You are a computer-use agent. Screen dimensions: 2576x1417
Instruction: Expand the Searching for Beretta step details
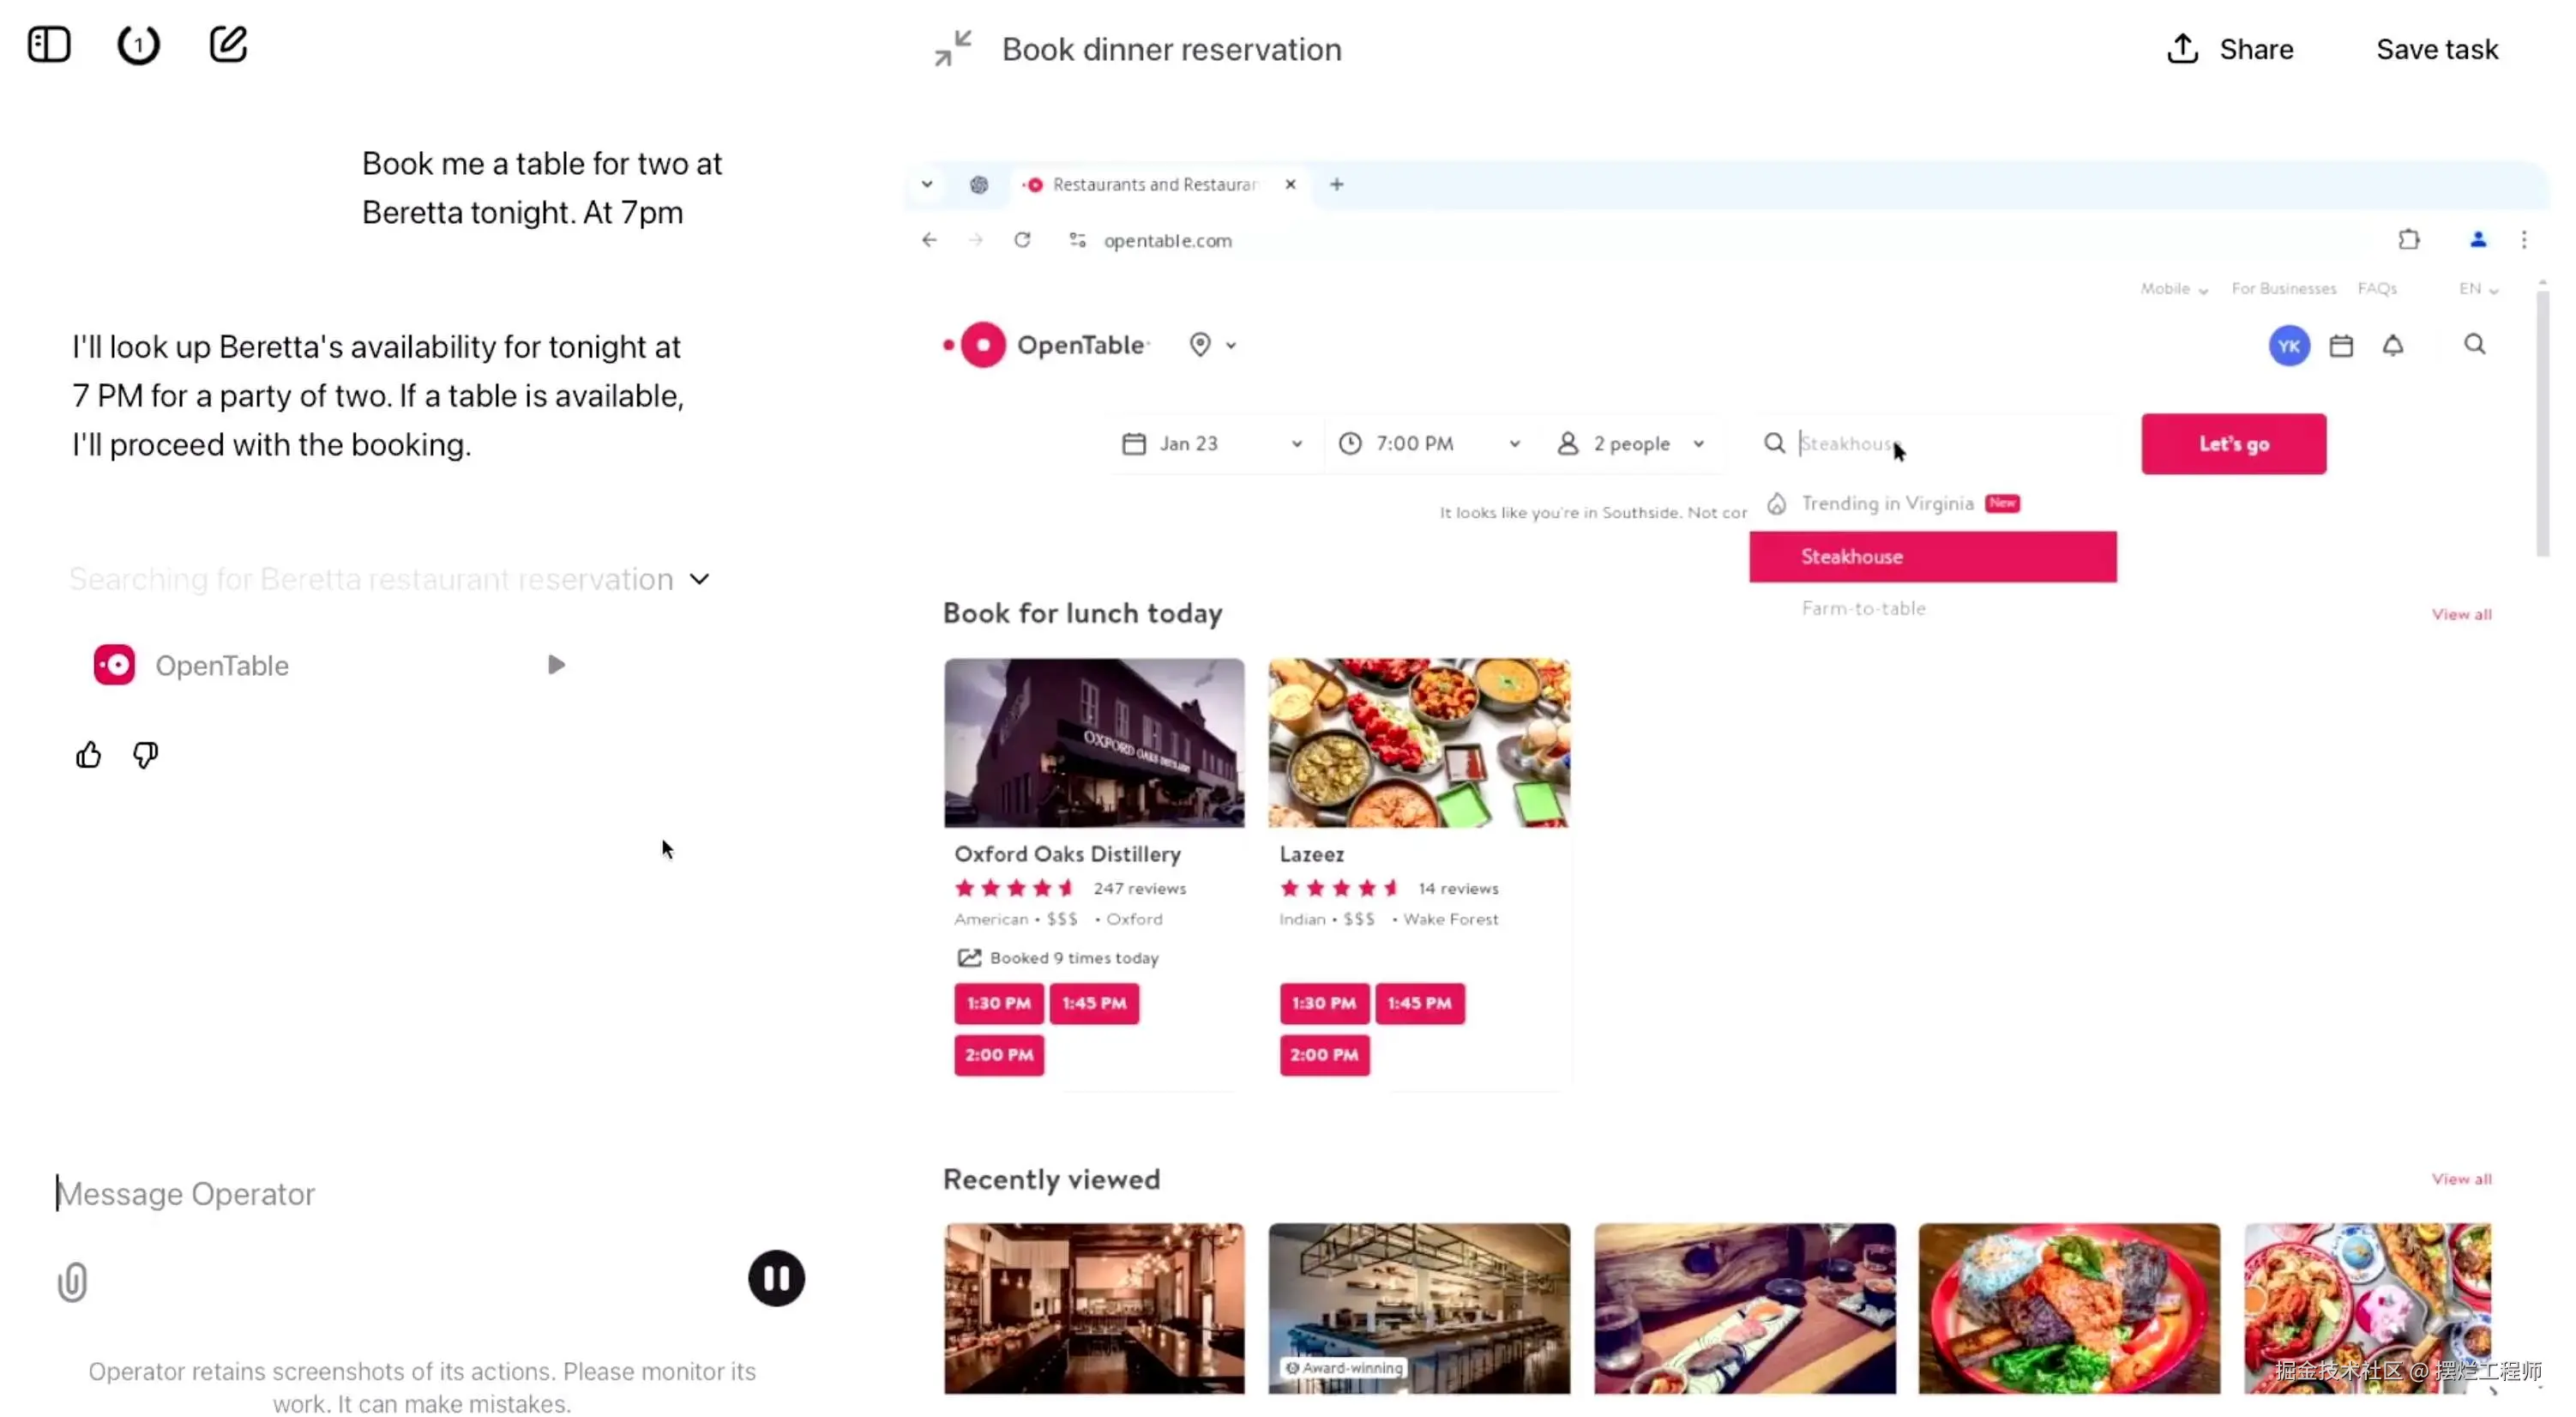pyautogui.click(x=699, y=580)
